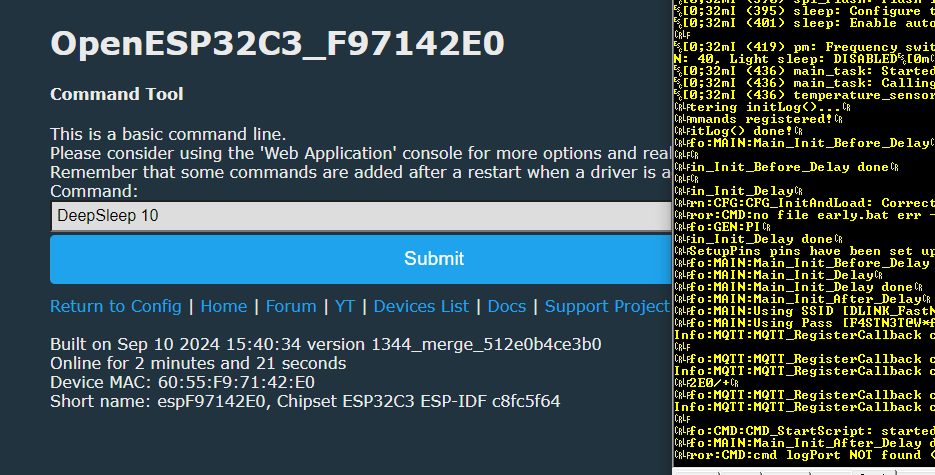This screenshot has height=475, width=935.
Task: Click terminal line 'Light sleep: DISABLED'
Action: tap(804, 59)
